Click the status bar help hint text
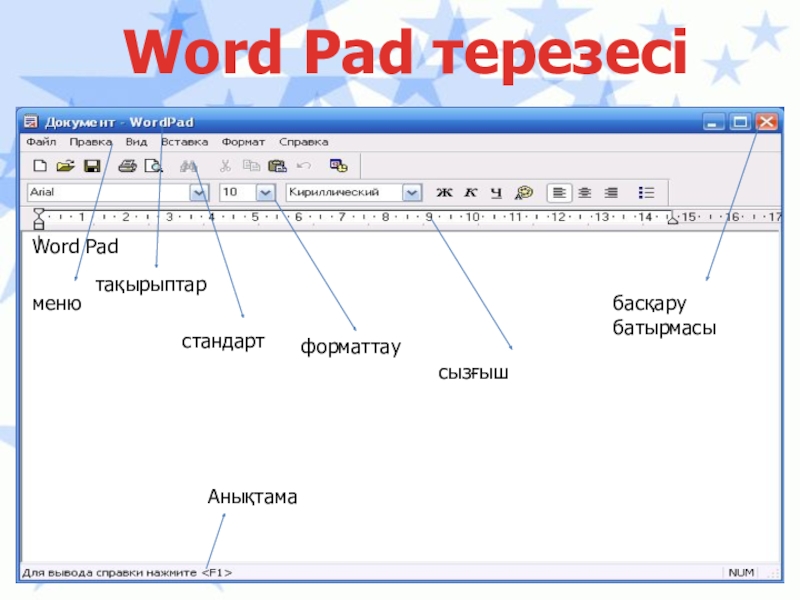Image resolution: width=800 pixels, height=600 pixels. (x=127, y=572)
